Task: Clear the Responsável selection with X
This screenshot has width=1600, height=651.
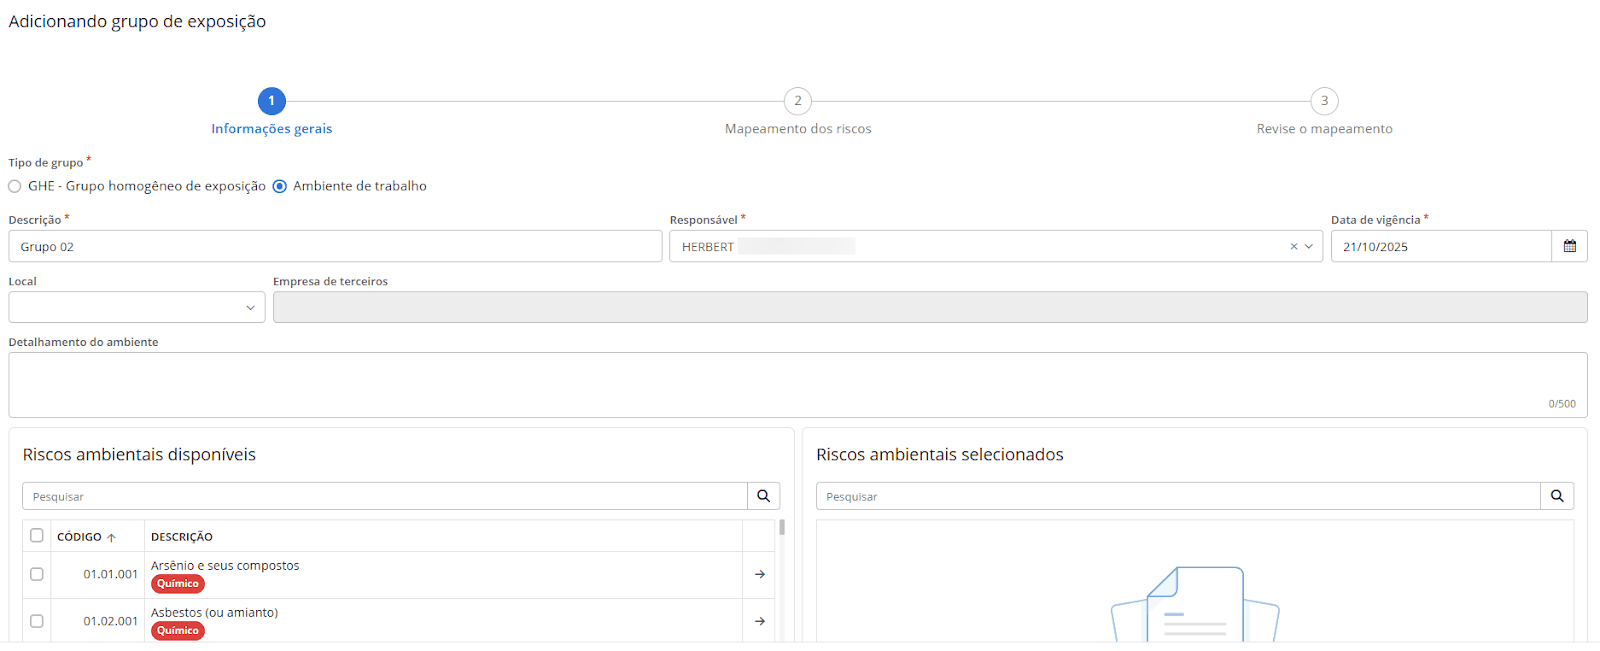Action: pyautogui.click(x=1293, y=247)
